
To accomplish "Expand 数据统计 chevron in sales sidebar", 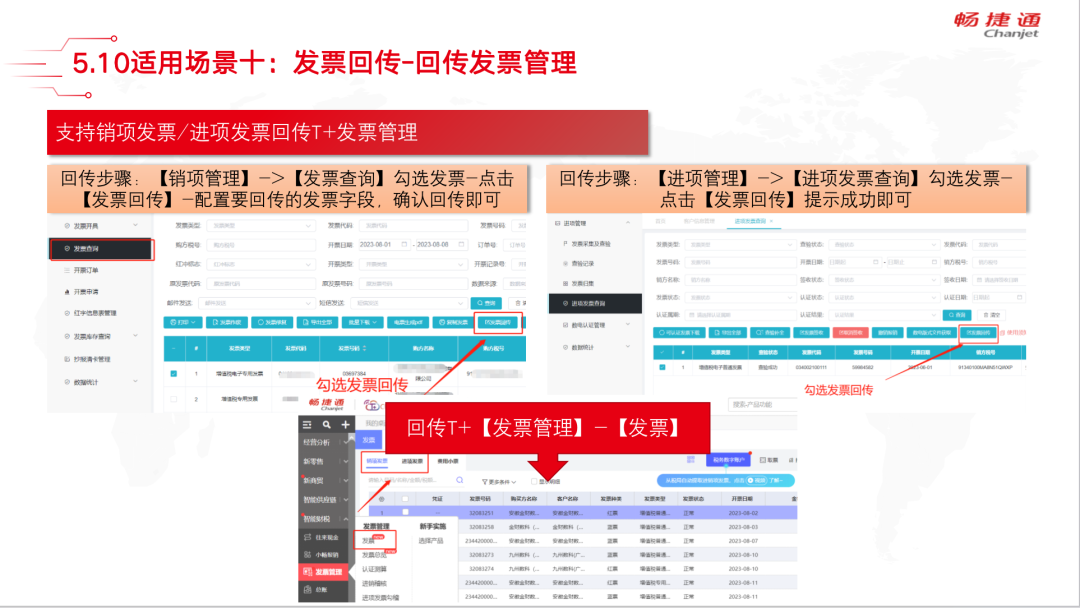I will [135, 381].
